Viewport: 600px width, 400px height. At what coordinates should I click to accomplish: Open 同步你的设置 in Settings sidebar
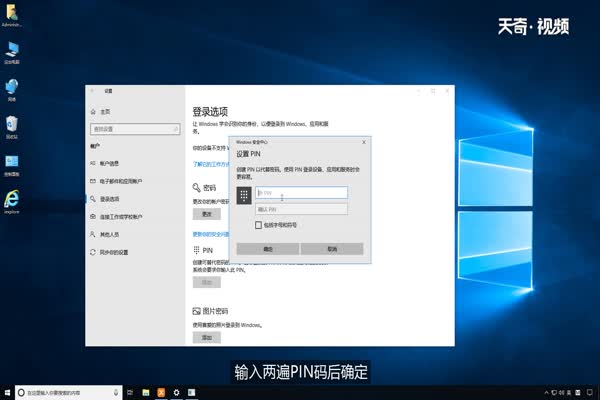(x=109, y=252)
